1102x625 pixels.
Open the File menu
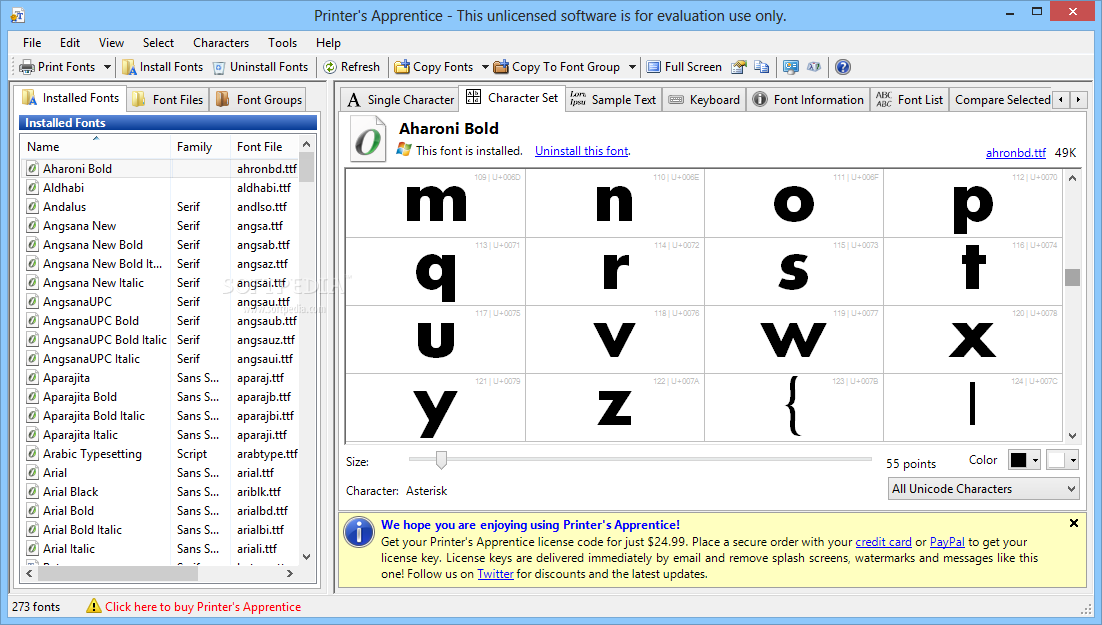[32, 43]
